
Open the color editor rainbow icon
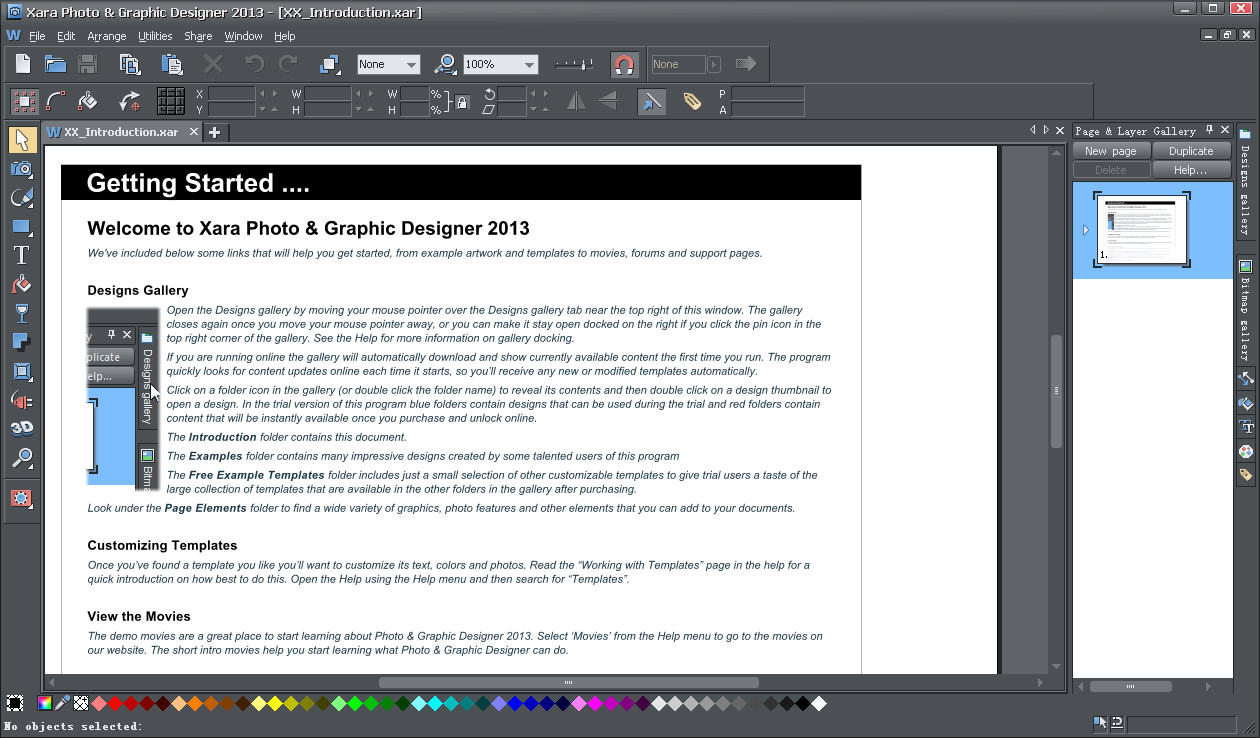45,703
